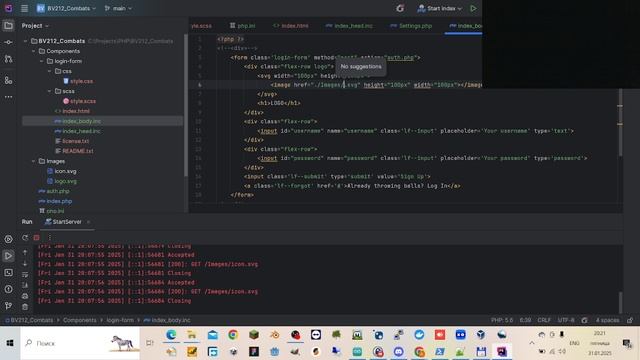Open Discord from the taskbar
This screenshot has width=640, height=360.
pyautogui.click(x=399, y=352)
